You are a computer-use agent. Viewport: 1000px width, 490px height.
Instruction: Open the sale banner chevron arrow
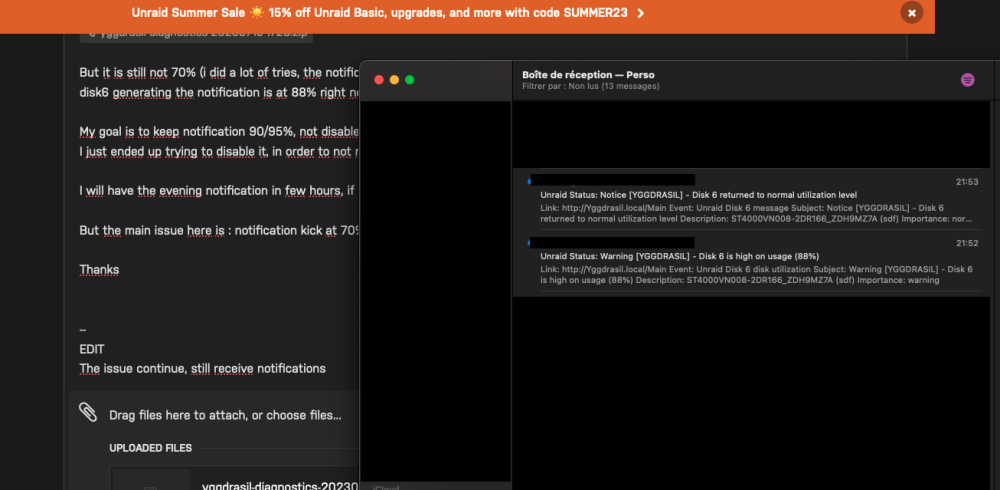tap(640, 13)
